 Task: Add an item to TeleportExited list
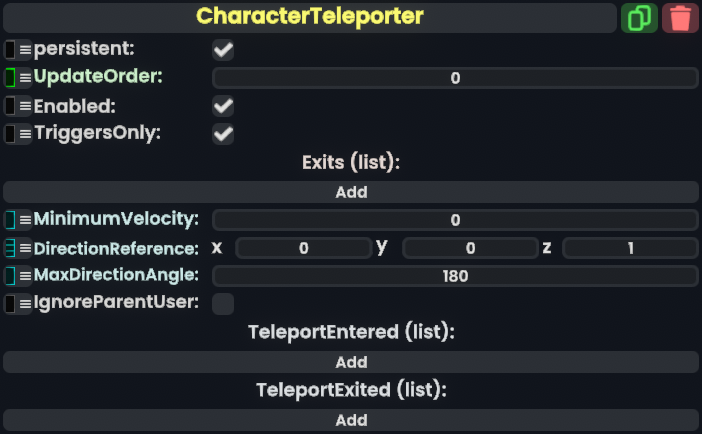pyautogui.click(x=351, y=420)
